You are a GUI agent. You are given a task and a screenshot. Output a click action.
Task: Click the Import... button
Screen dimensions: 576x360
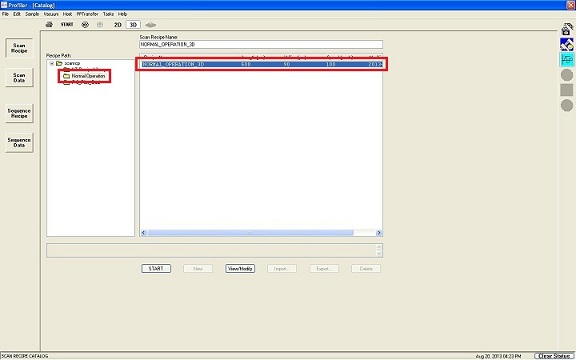282,269
